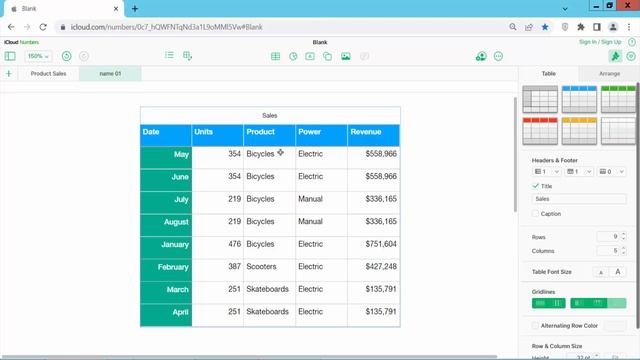Insert an image using the media icon
Viewport: 640px width, 360px height.
(x=346, y=56)
